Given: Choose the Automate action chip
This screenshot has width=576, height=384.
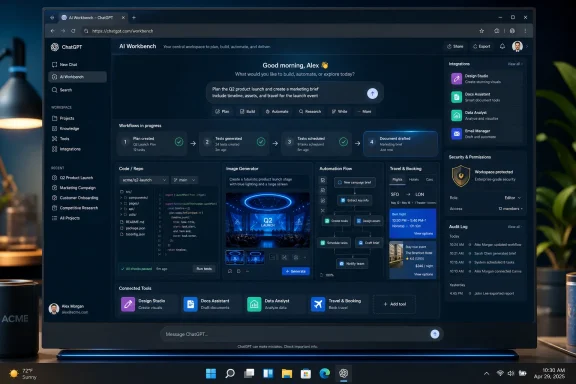Looking at the screenshot, I should tap(277, 111).
